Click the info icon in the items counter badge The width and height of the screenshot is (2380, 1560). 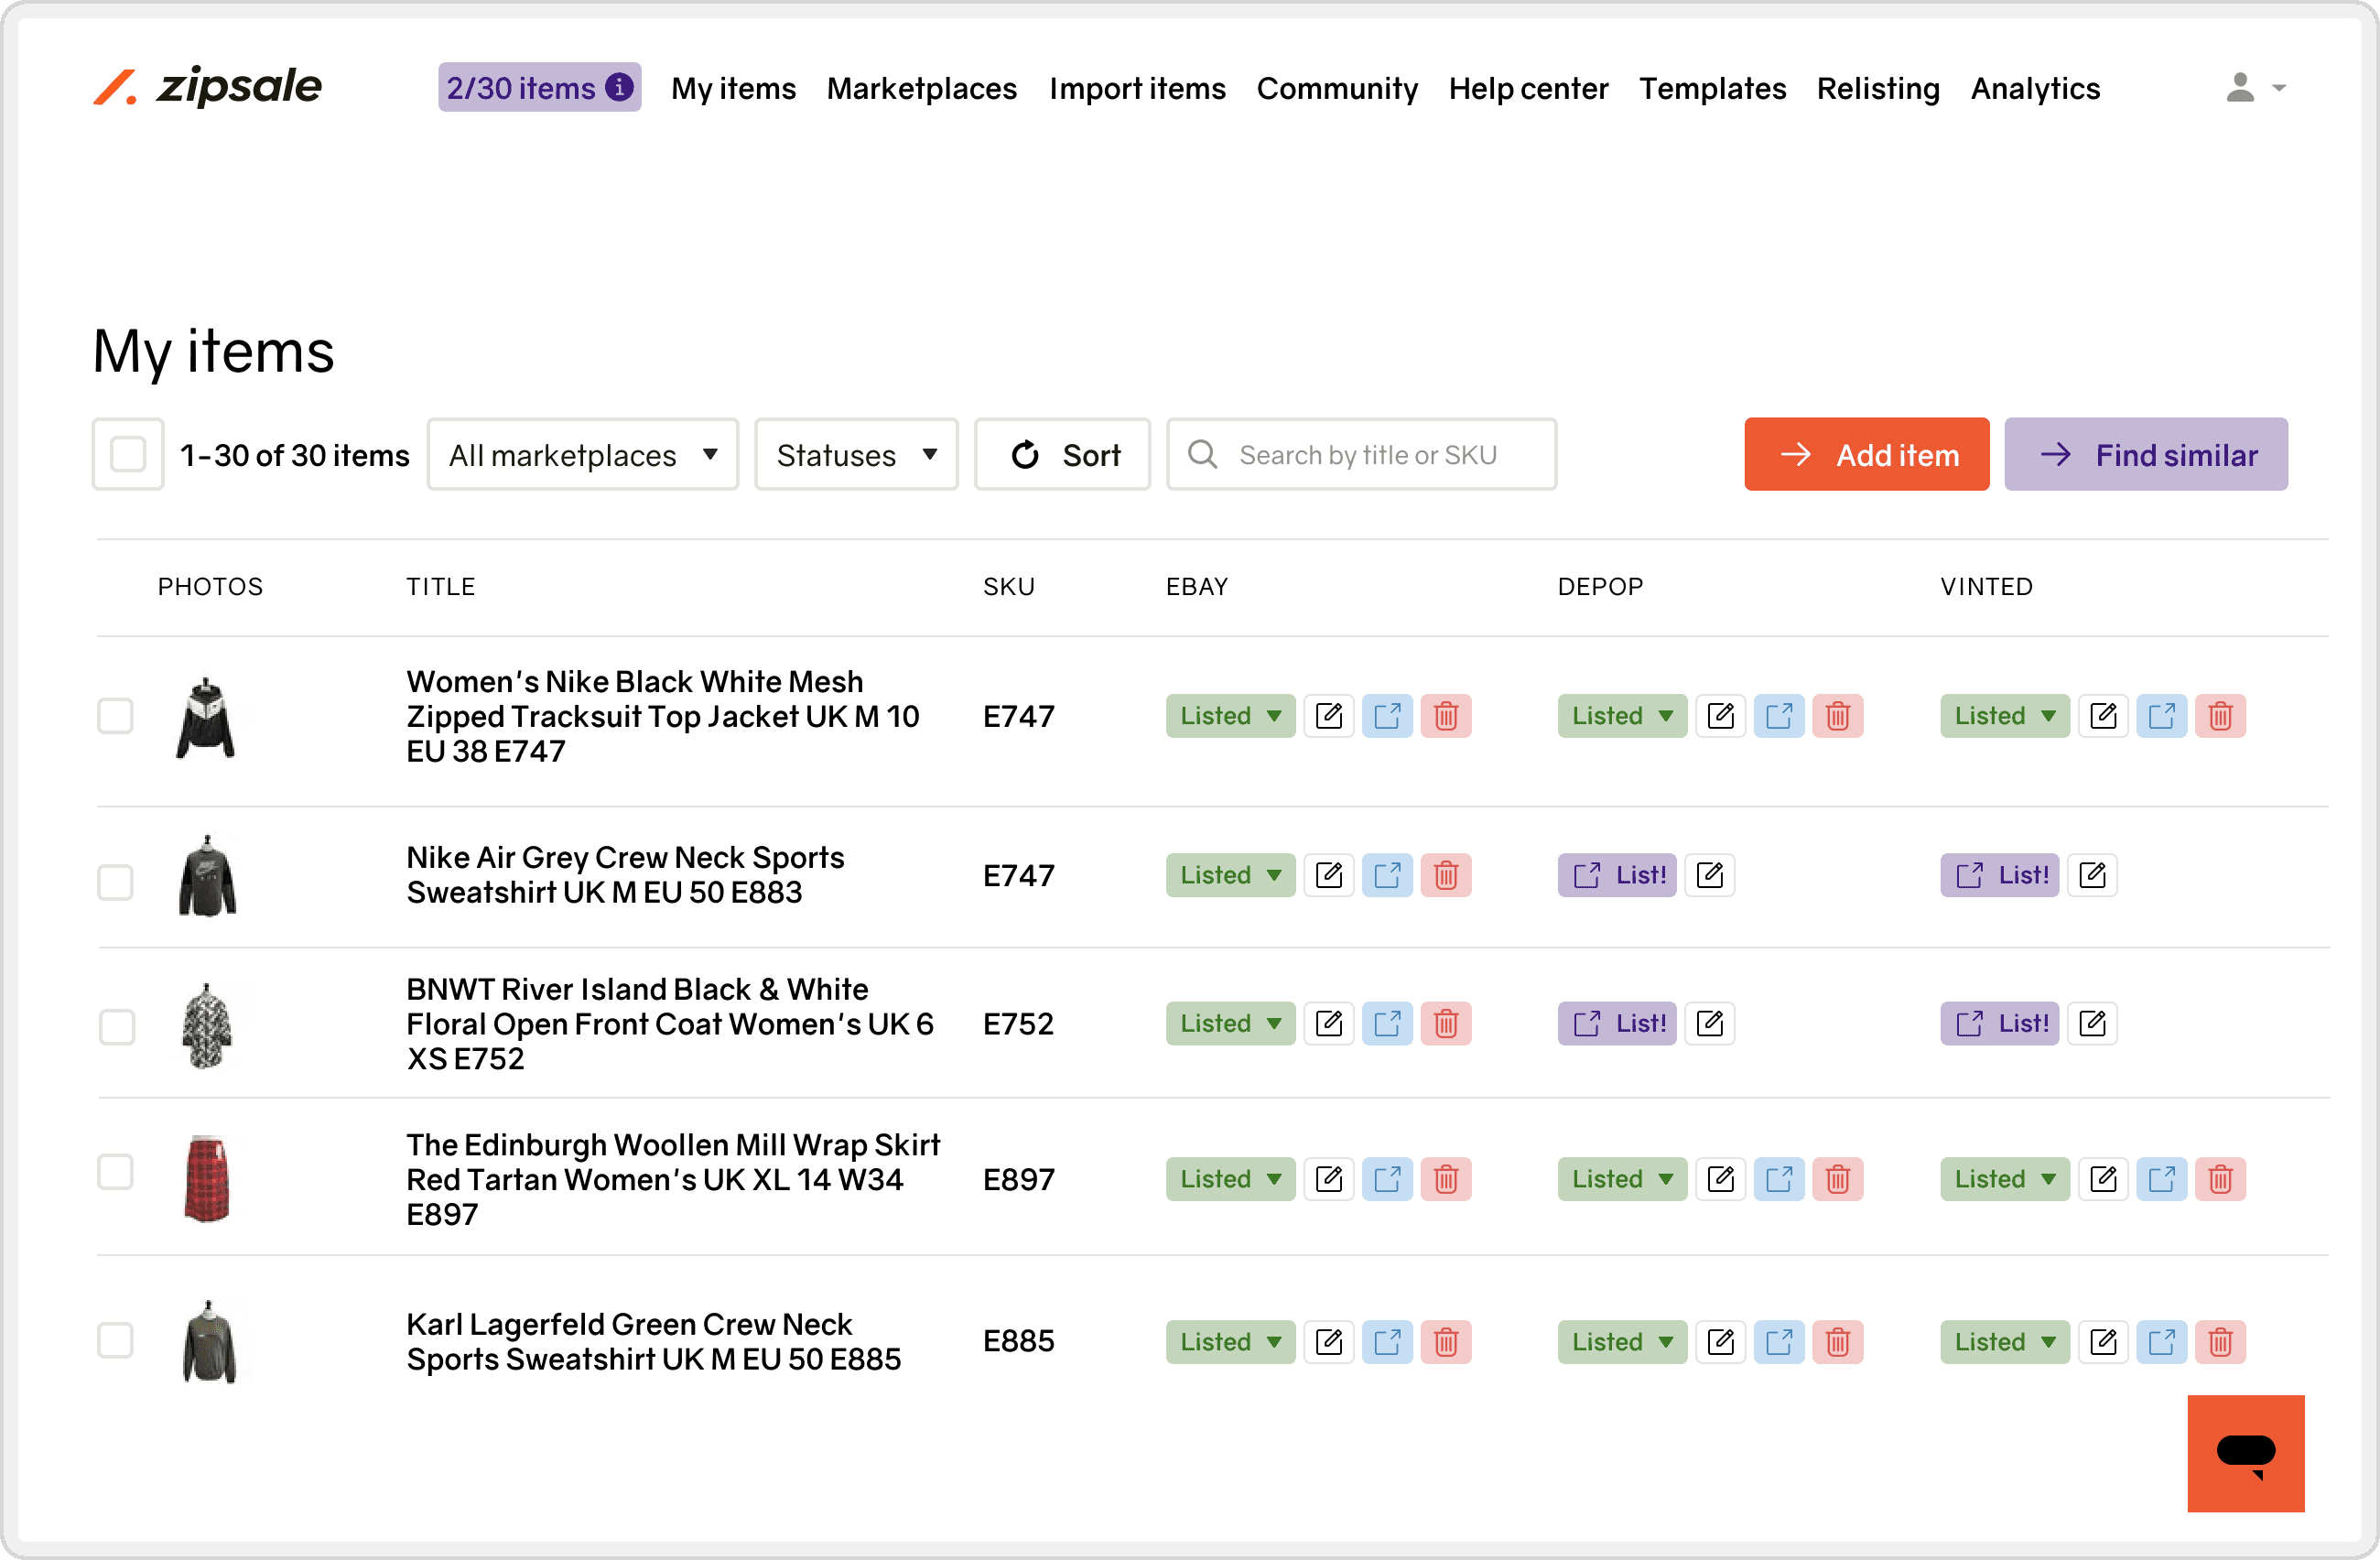[620, 87]
